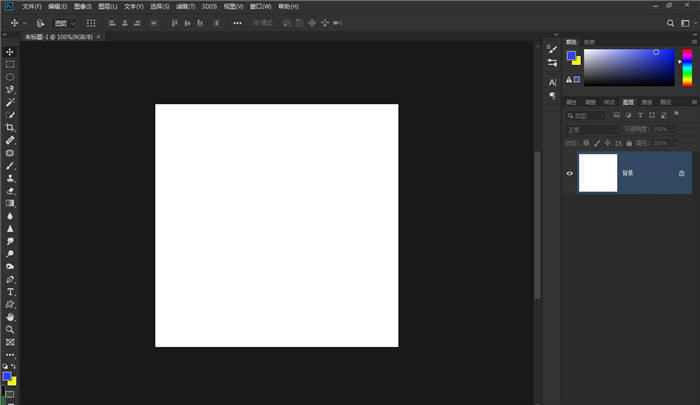This screenshot has height=405, width=700.
Task: Click the lock icon on 背景 layer
Action: pos(681,173)
